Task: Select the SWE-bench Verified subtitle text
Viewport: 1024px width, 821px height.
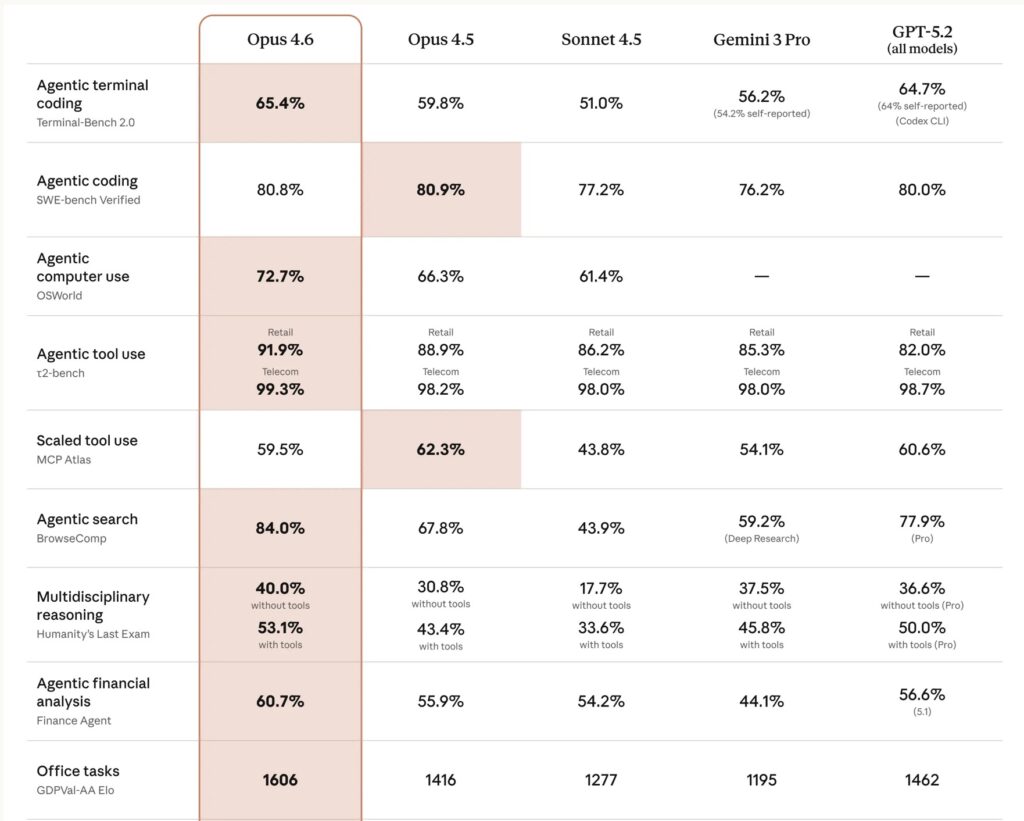Action: [88, 200]
